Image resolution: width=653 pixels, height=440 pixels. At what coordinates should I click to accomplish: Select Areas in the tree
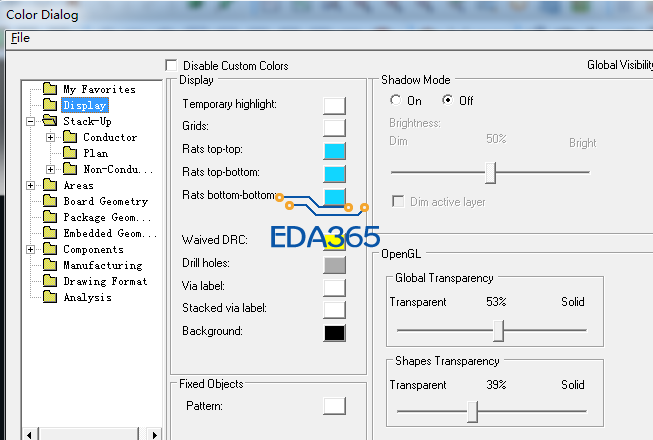78,185
